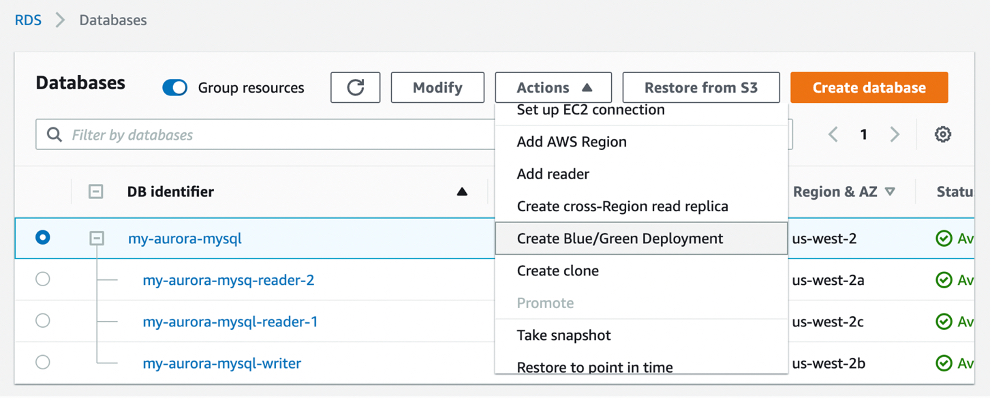
Task: Click status check icon of my-aurora-mysql-reader-1 row
Action: pyautogui.click(x=944, y=322)
